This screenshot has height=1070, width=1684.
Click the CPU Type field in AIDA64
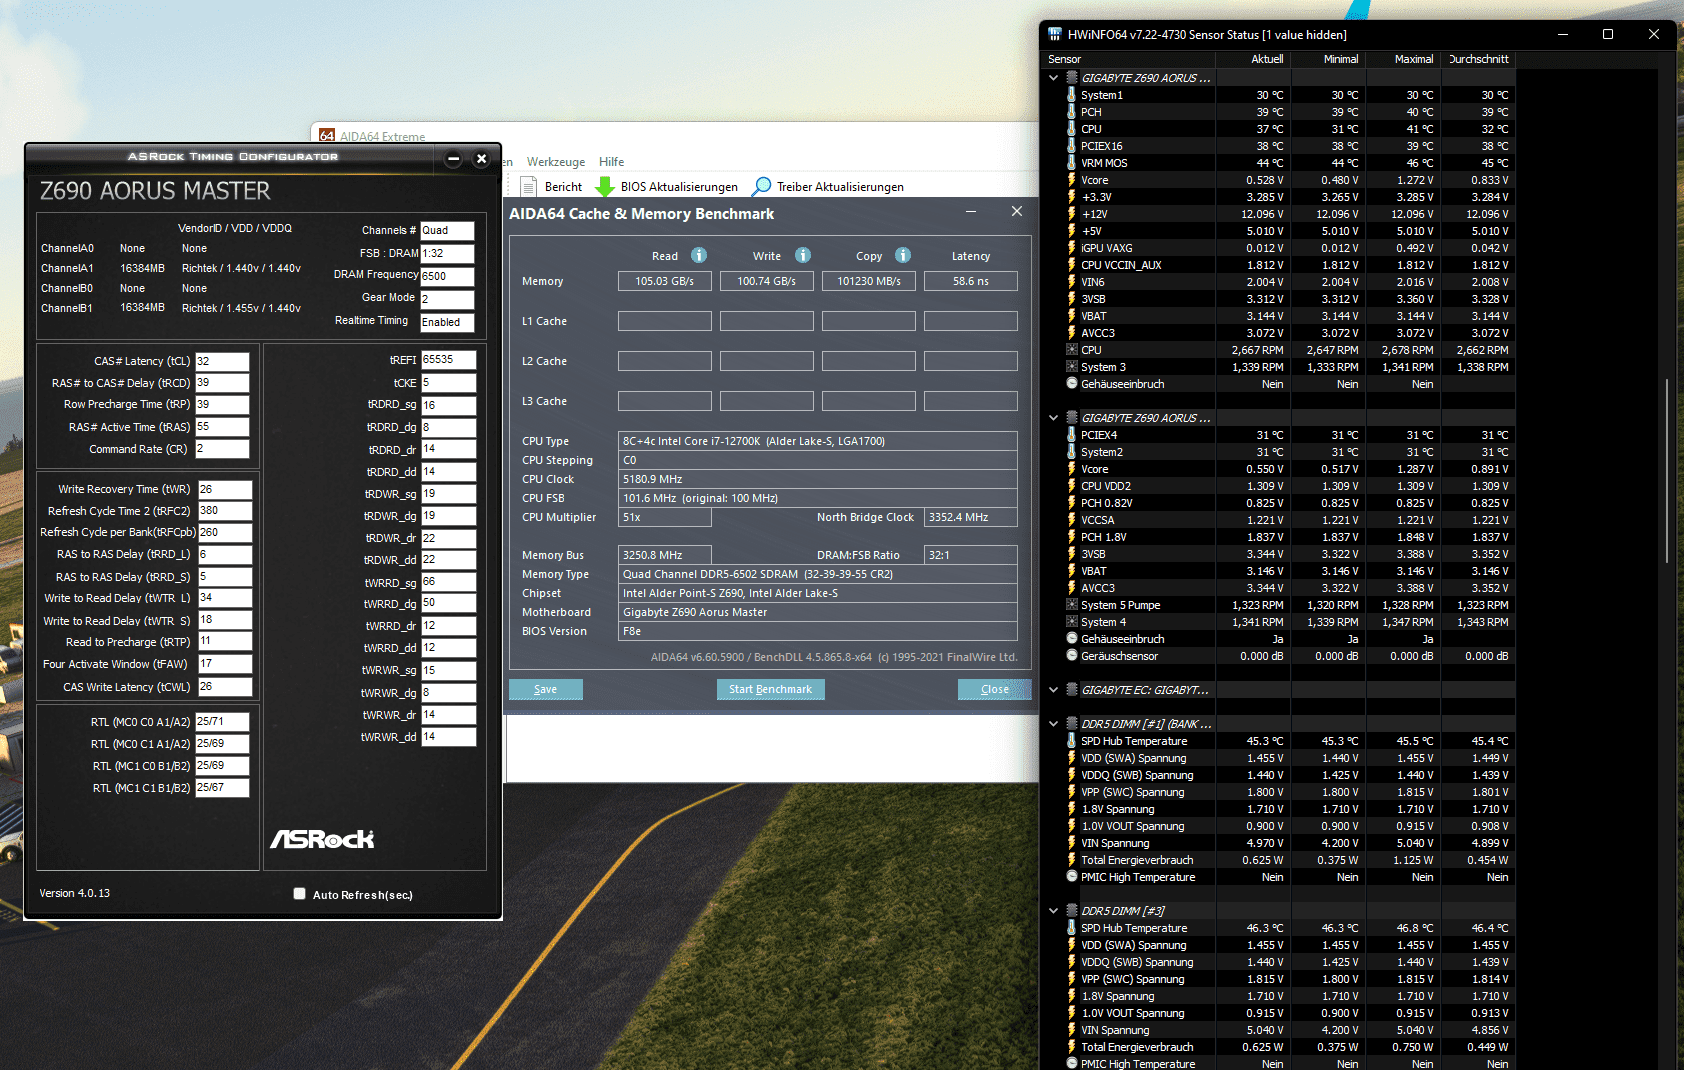817,441
